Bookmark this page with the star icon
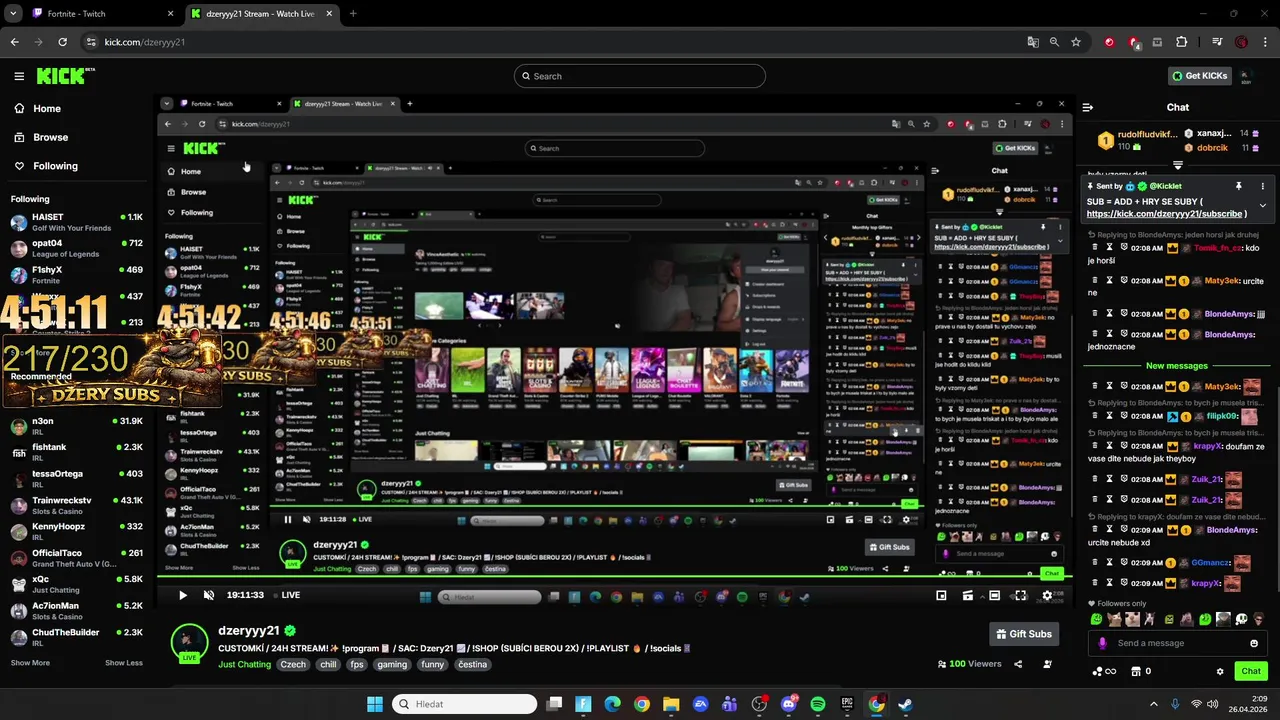This screenshot has height=720, width=1280. tap(1076, 42)
